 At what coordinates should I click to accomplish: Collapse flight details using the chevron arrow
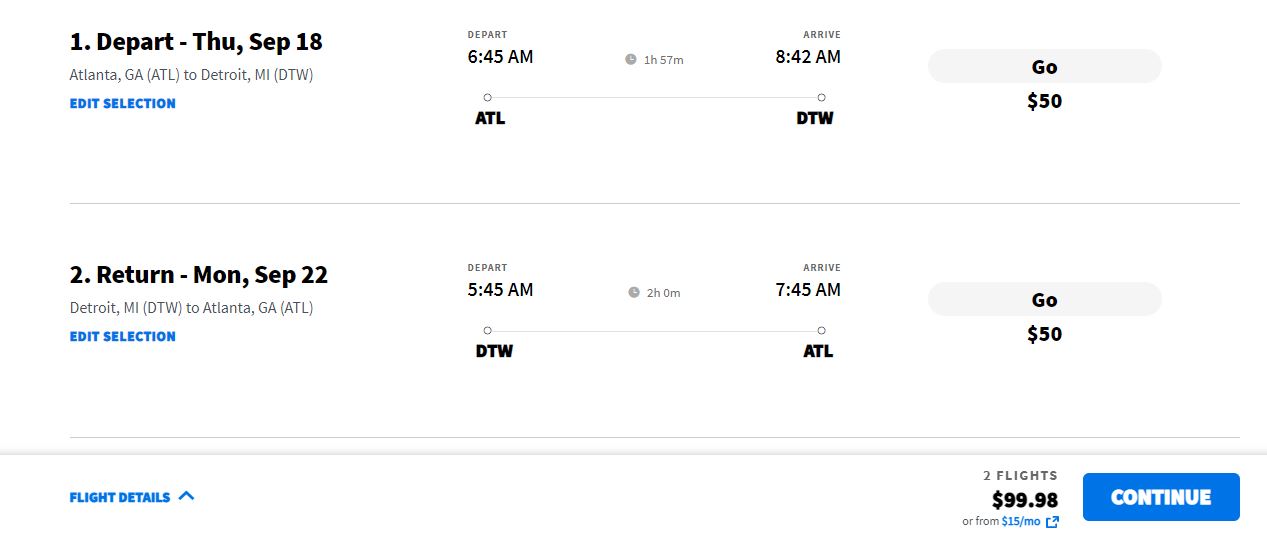coord(186,495)
